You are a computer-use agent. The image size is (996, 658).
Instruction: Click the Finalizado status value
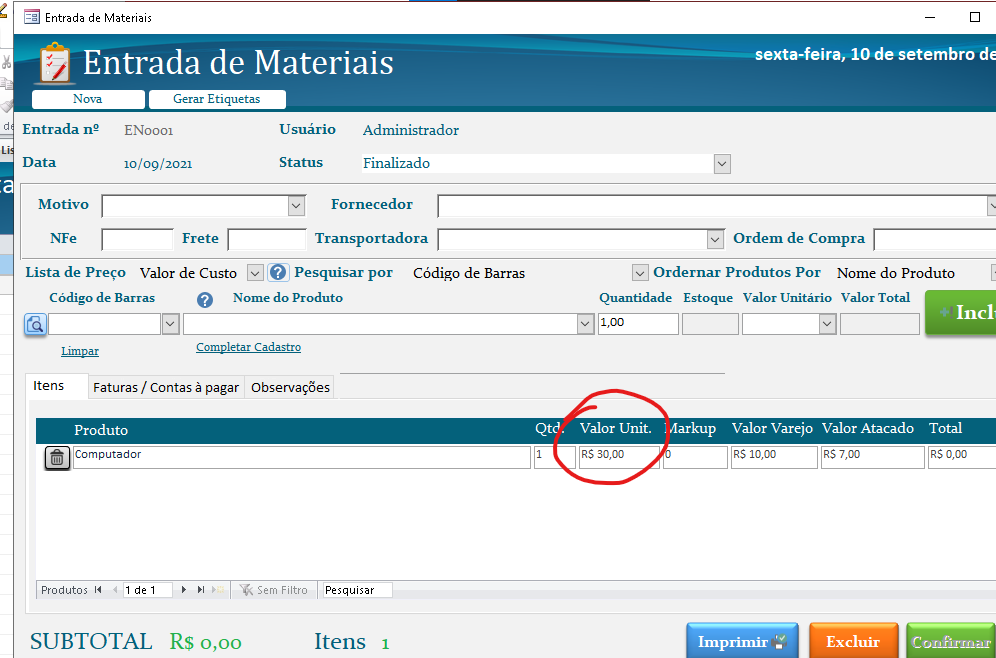[x=396, y=163]
